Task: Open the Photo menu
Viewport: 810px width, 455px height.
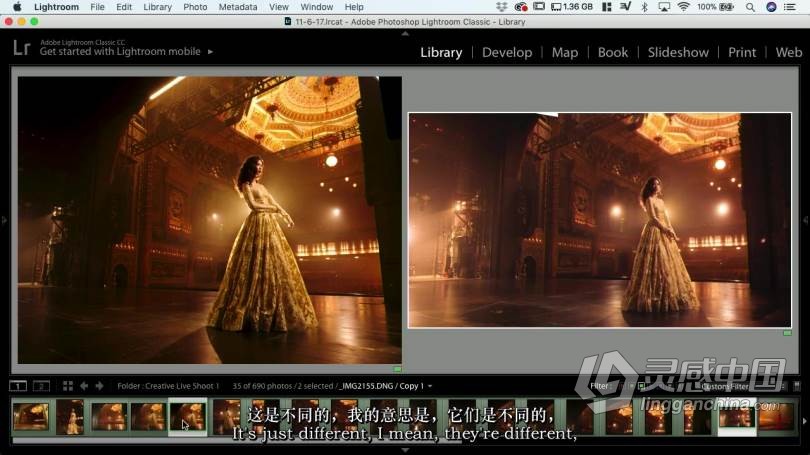Action: (x=195, y=7)
